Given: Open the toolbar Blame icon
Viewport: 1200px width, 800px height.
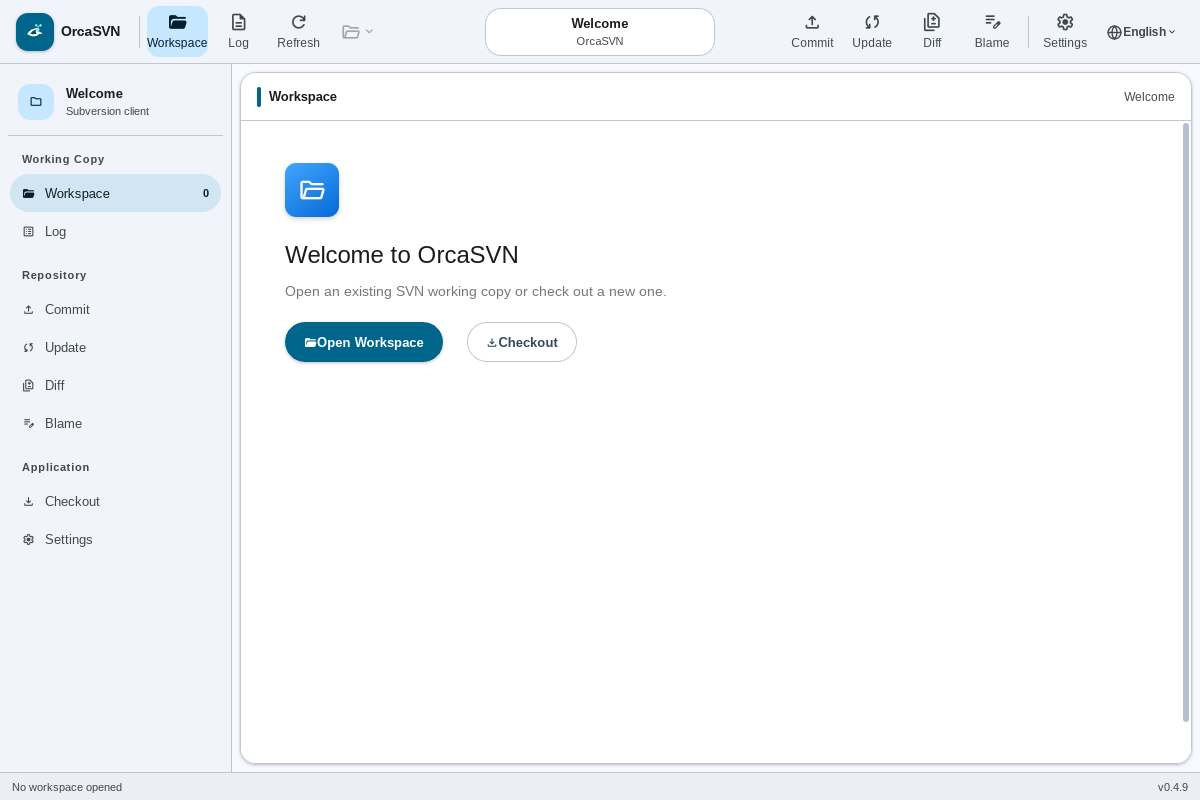Looking at the screenshot, I should coord(992,22).
